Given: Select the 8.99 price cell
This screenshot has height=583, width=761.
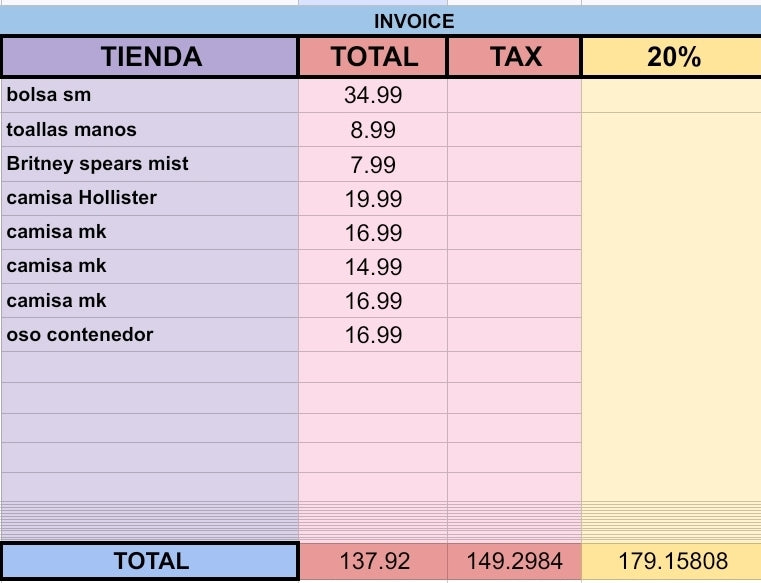Looking at the screenshot, I should [373, 131].
